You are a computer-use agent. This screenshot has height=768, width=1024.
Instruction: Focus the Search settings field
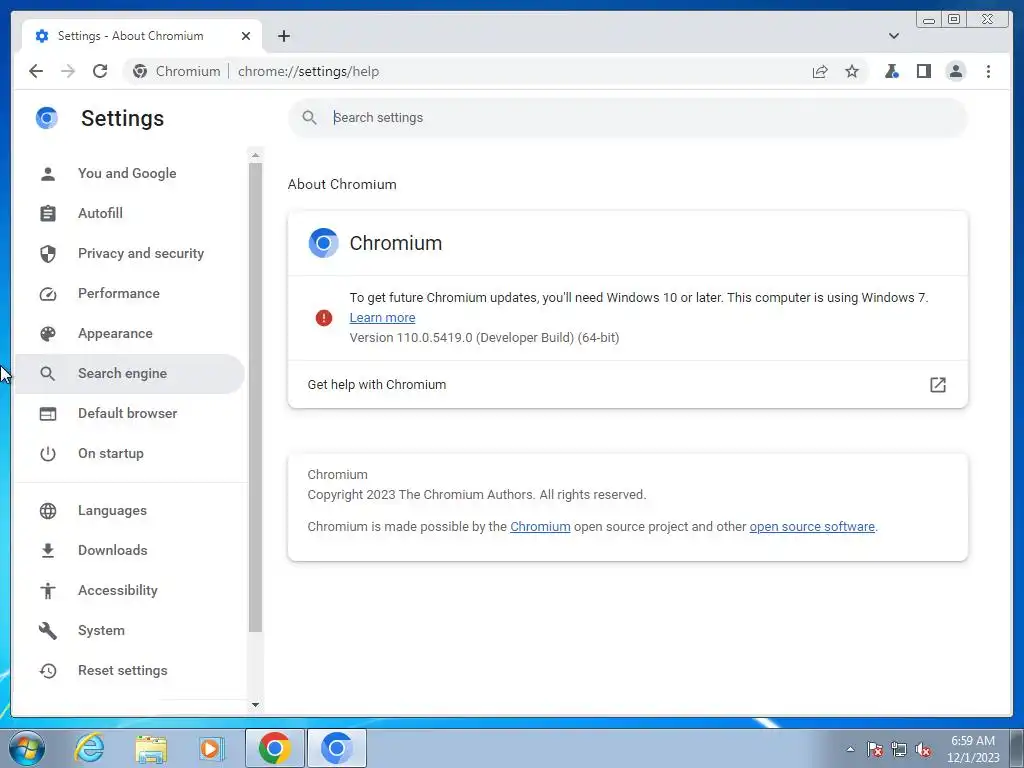pos(627,118)
